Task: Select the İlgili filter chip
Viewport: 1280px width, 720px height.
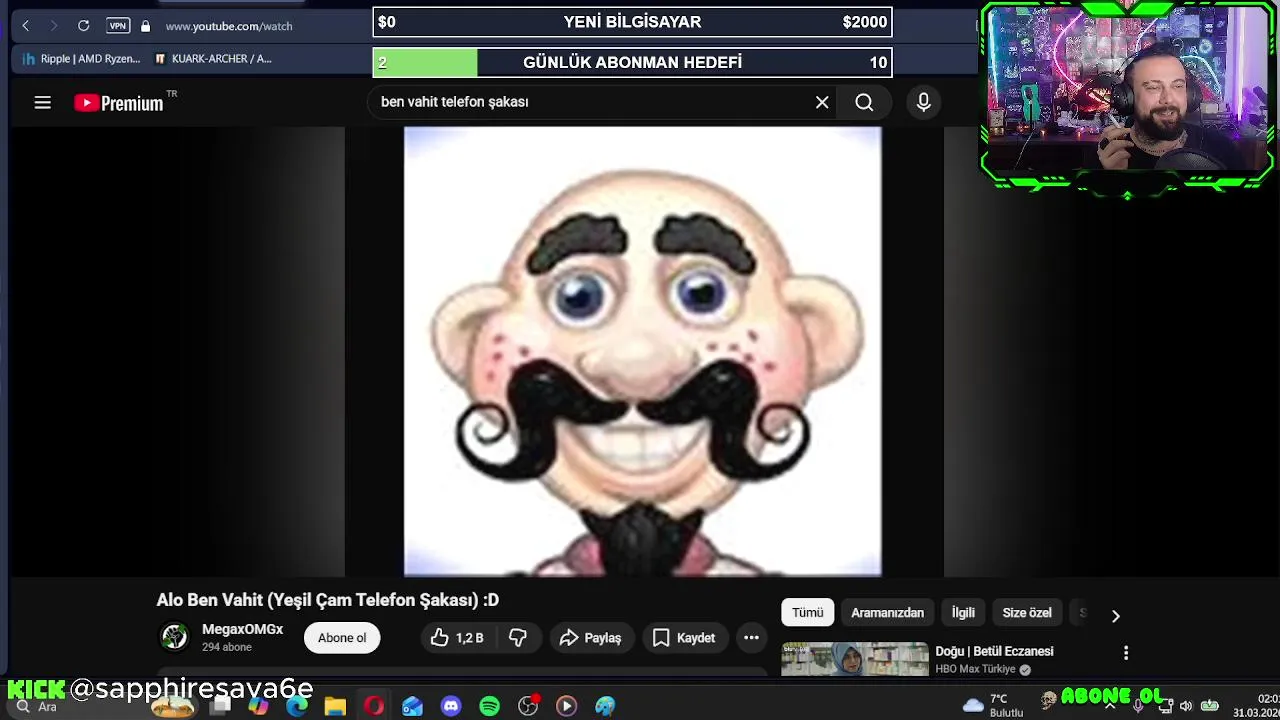Action: [x=963, y=613]
